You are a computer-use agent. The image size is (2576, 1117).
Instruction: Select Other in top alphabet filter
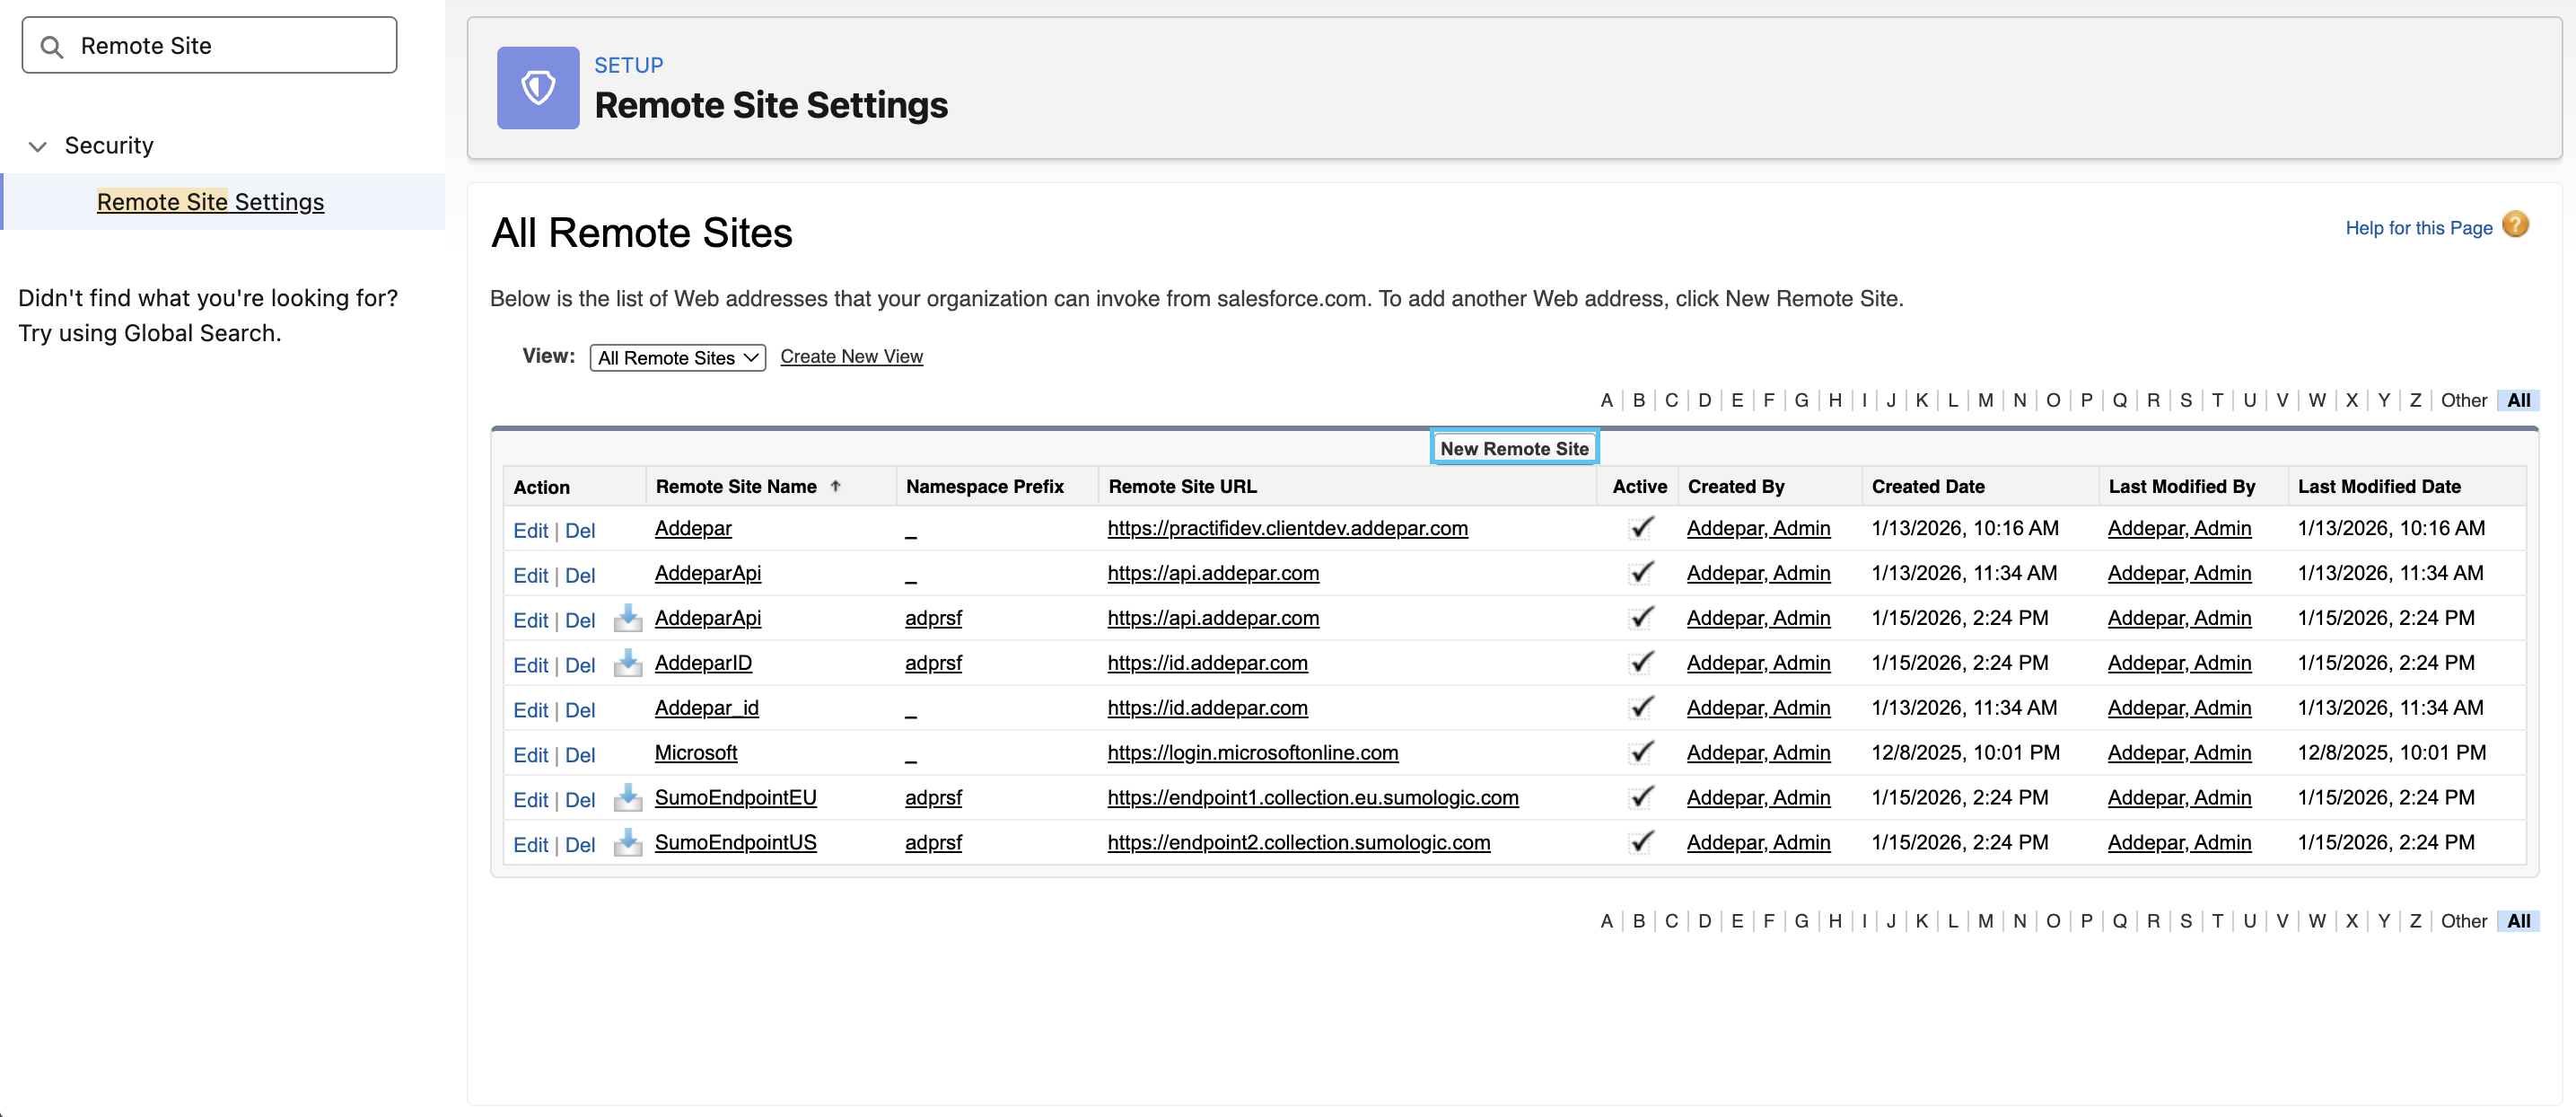pyautogui.click(x=2463, y=400)
